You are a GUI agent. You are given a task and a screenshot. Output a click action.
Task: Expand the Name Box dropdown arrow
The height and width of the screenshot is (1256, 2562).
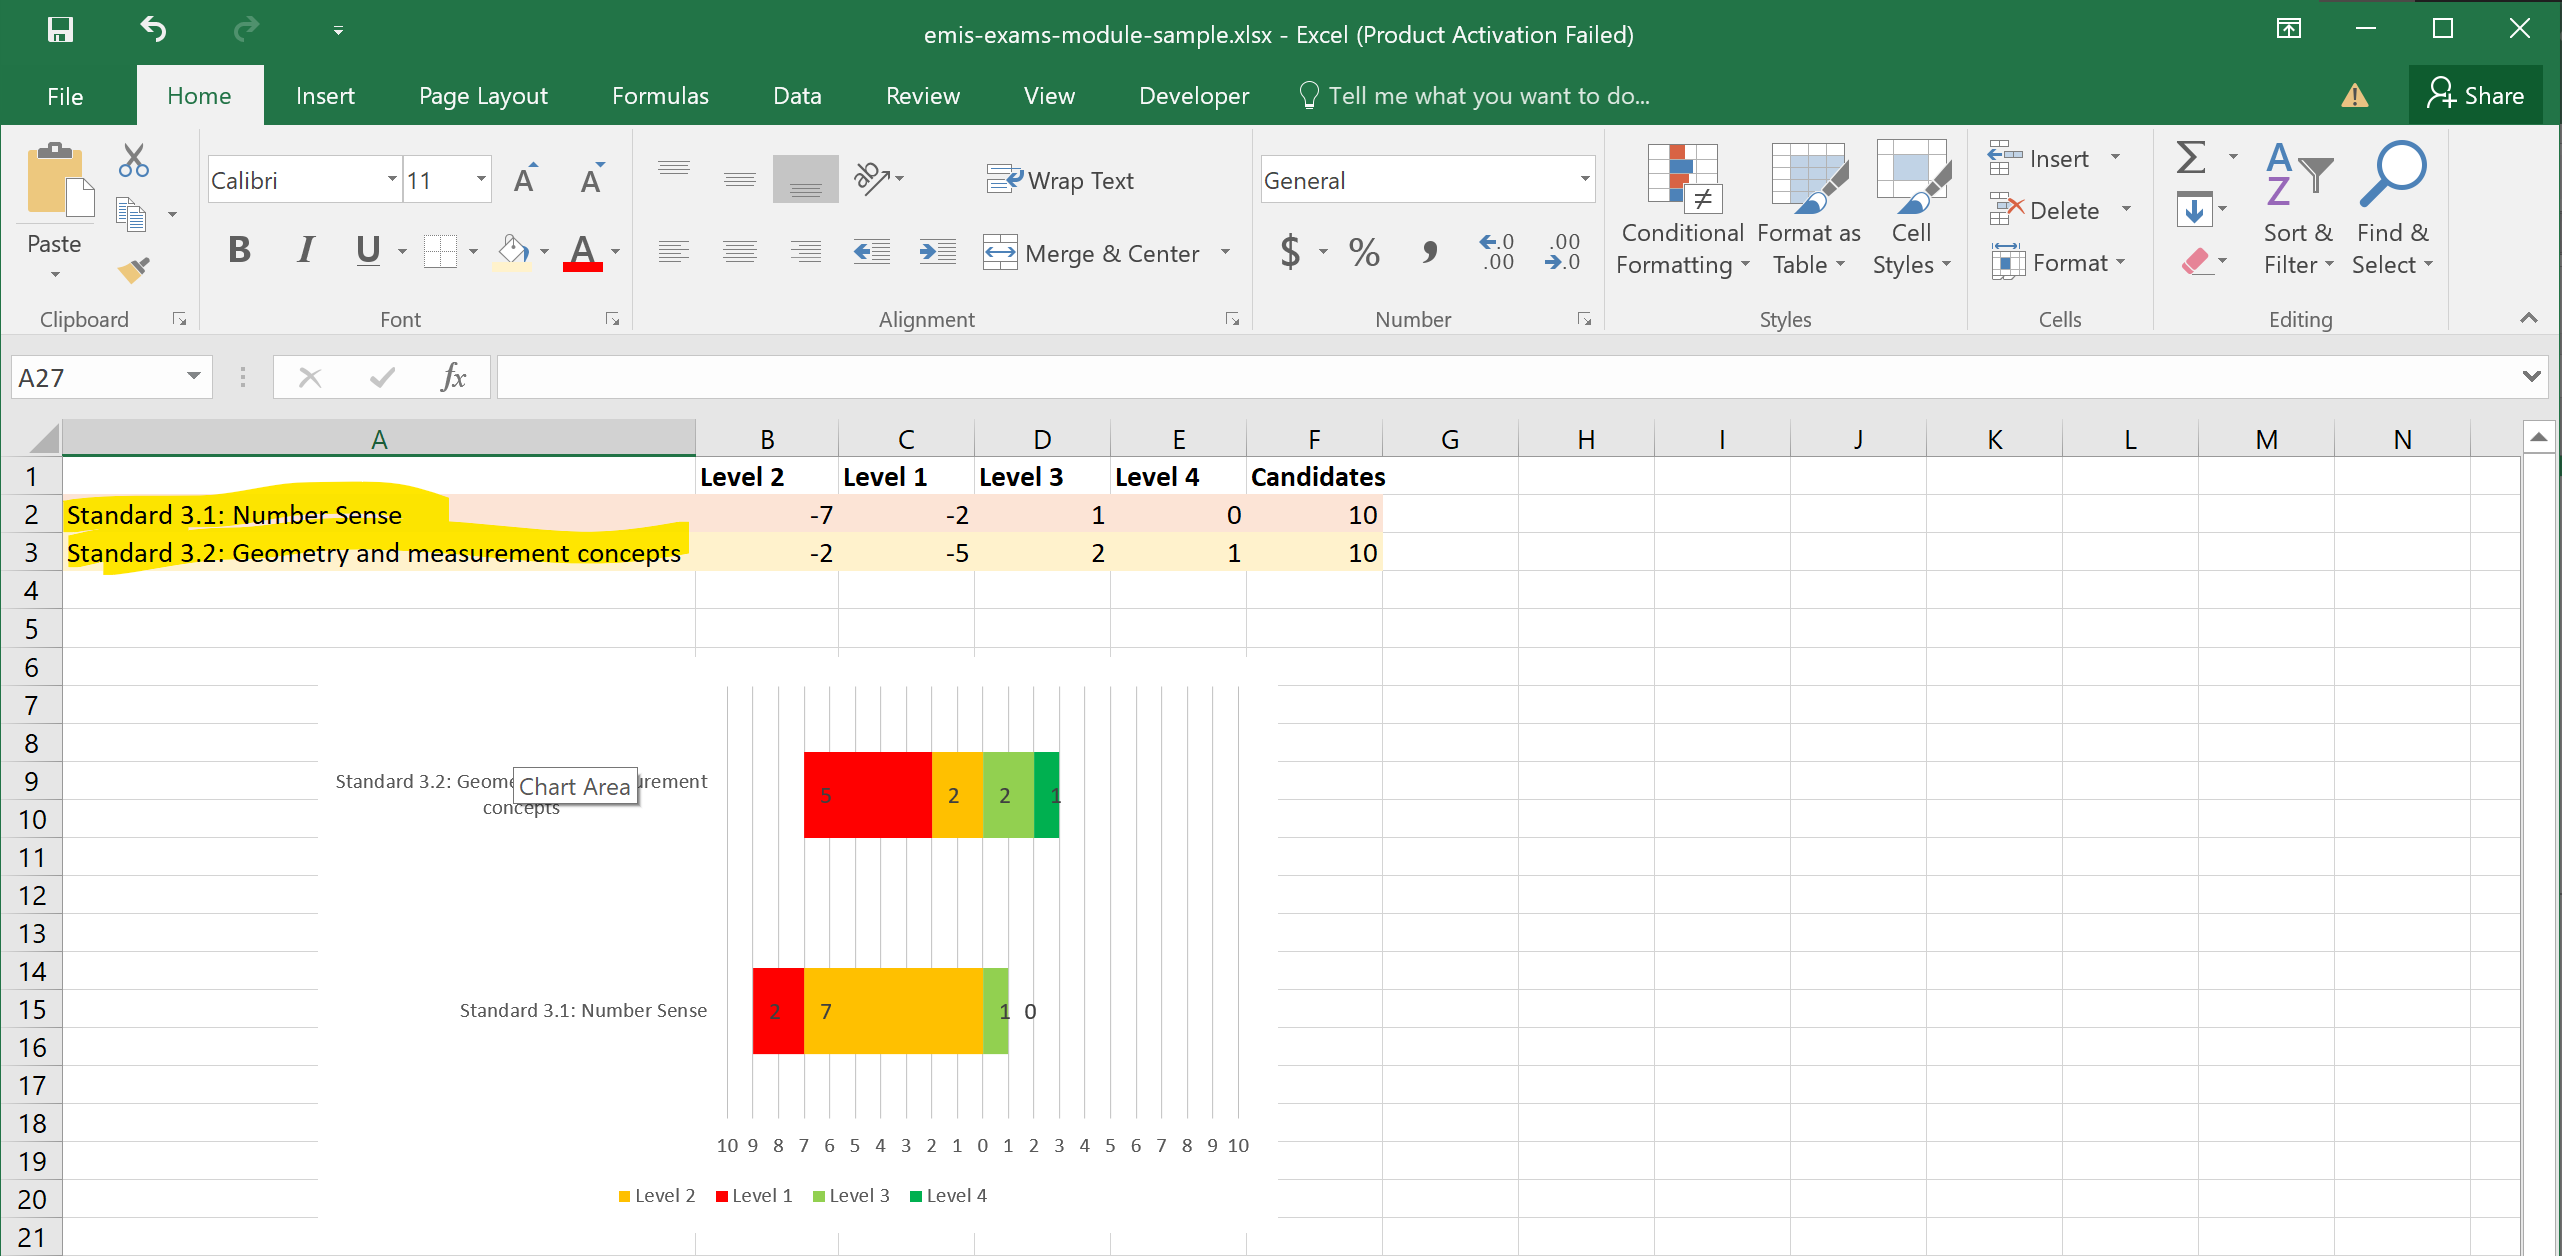[x=194, y=377]
